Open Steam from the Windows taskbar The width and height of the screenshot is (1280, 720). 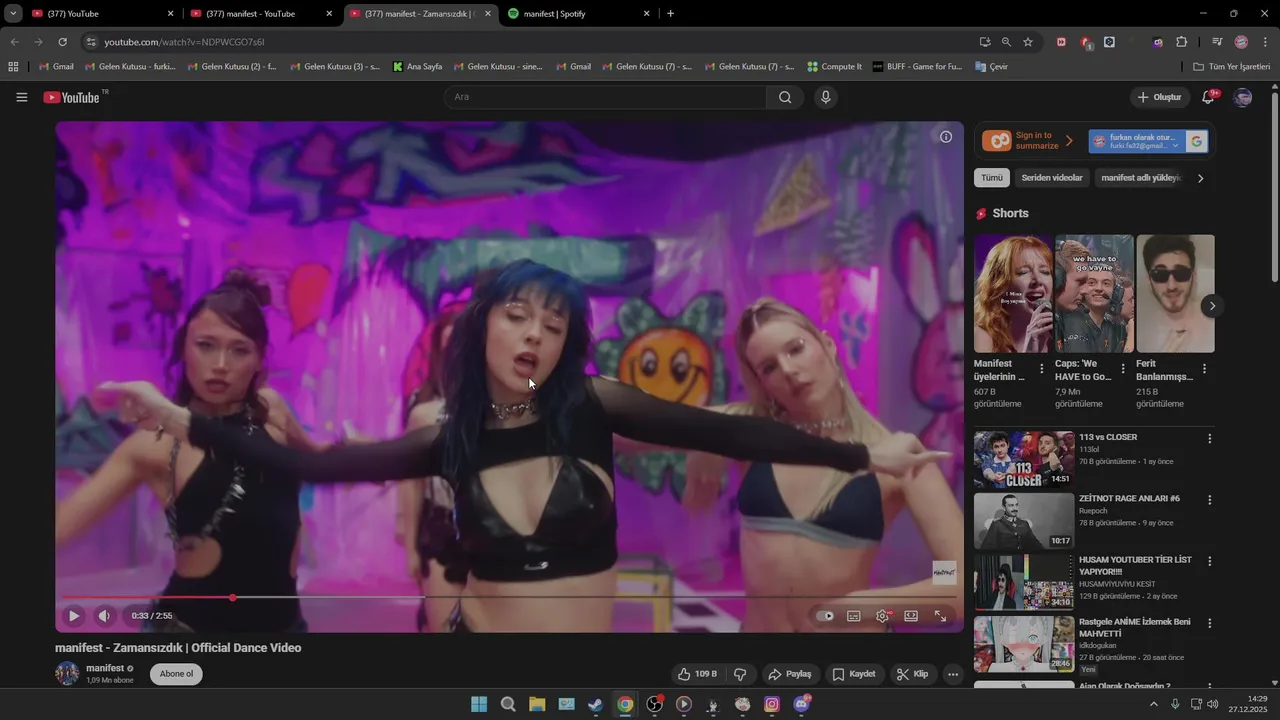coord(595,704)
